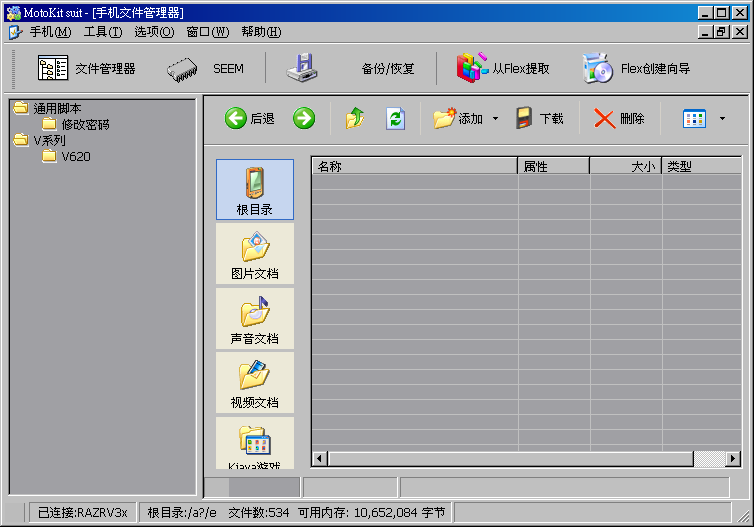This screenshot has height=527, width=754.
Task: Open the SEEM chip editor
Action: (205, 69)
